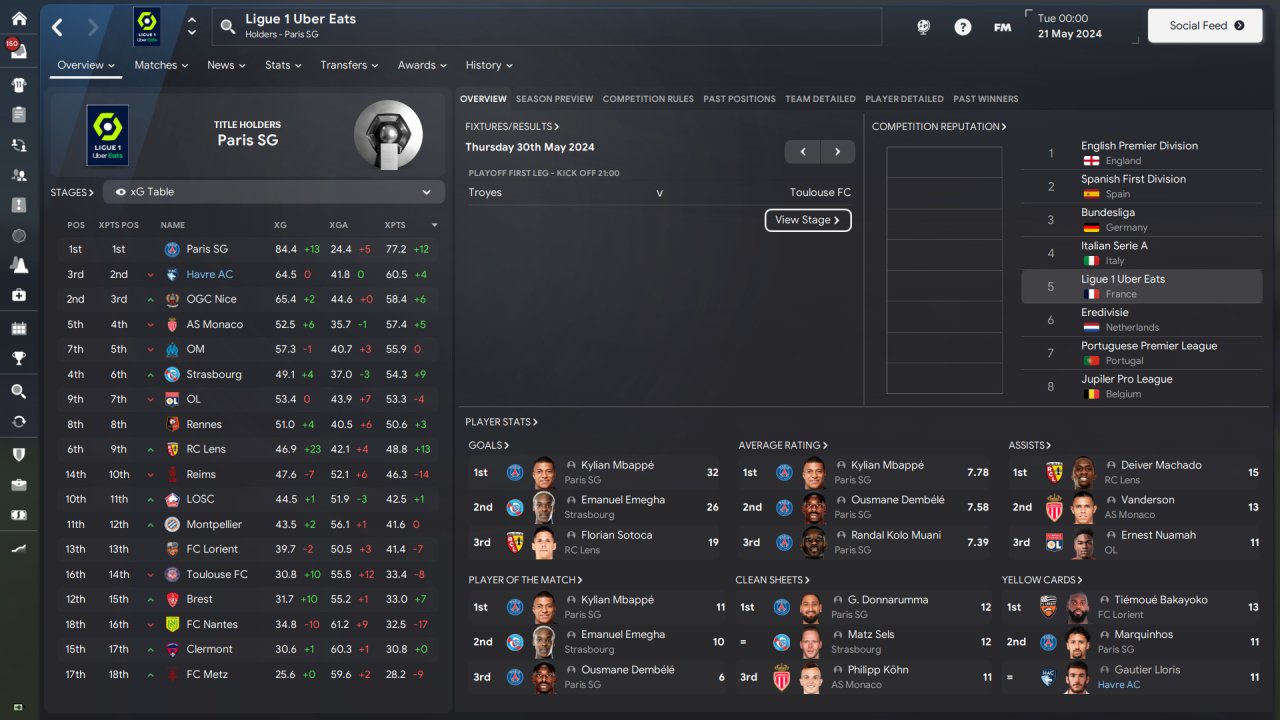Open the circular arrows Transfers sidebar icon

(x=19, y=421)
